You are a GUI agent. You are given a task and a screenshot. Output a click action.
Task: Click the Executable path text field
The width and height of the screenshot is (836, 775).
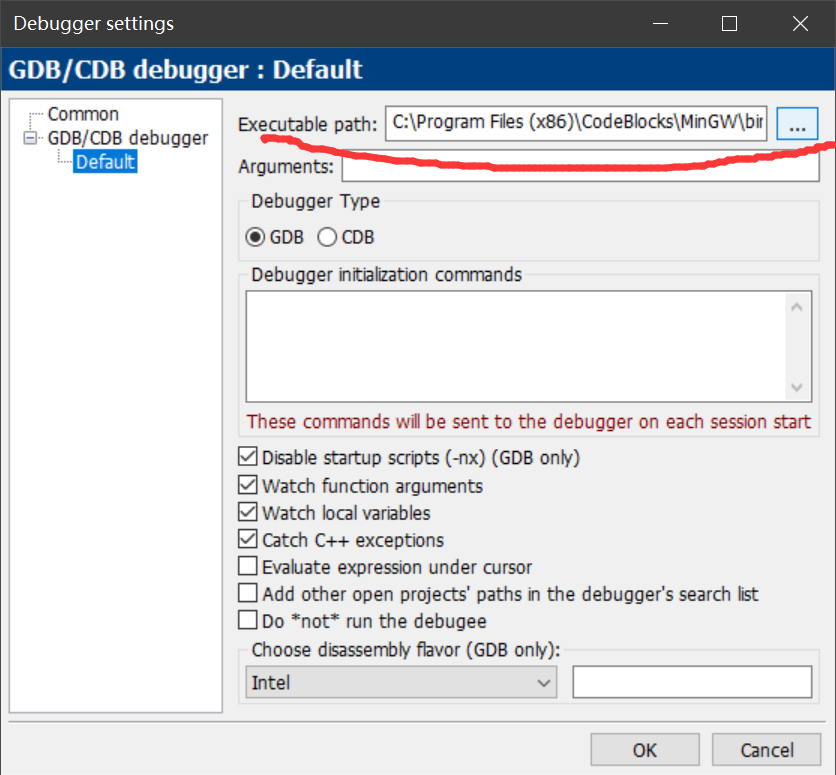(x=576, y=123)
